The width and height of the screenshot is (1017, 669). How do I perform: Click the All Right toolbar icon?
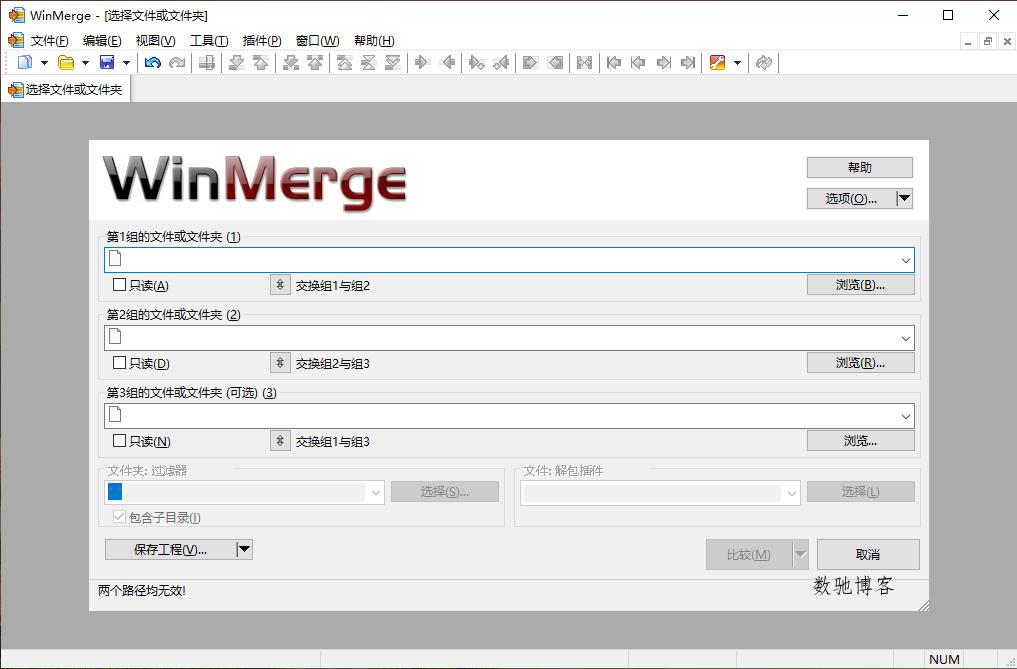[531, 62]
